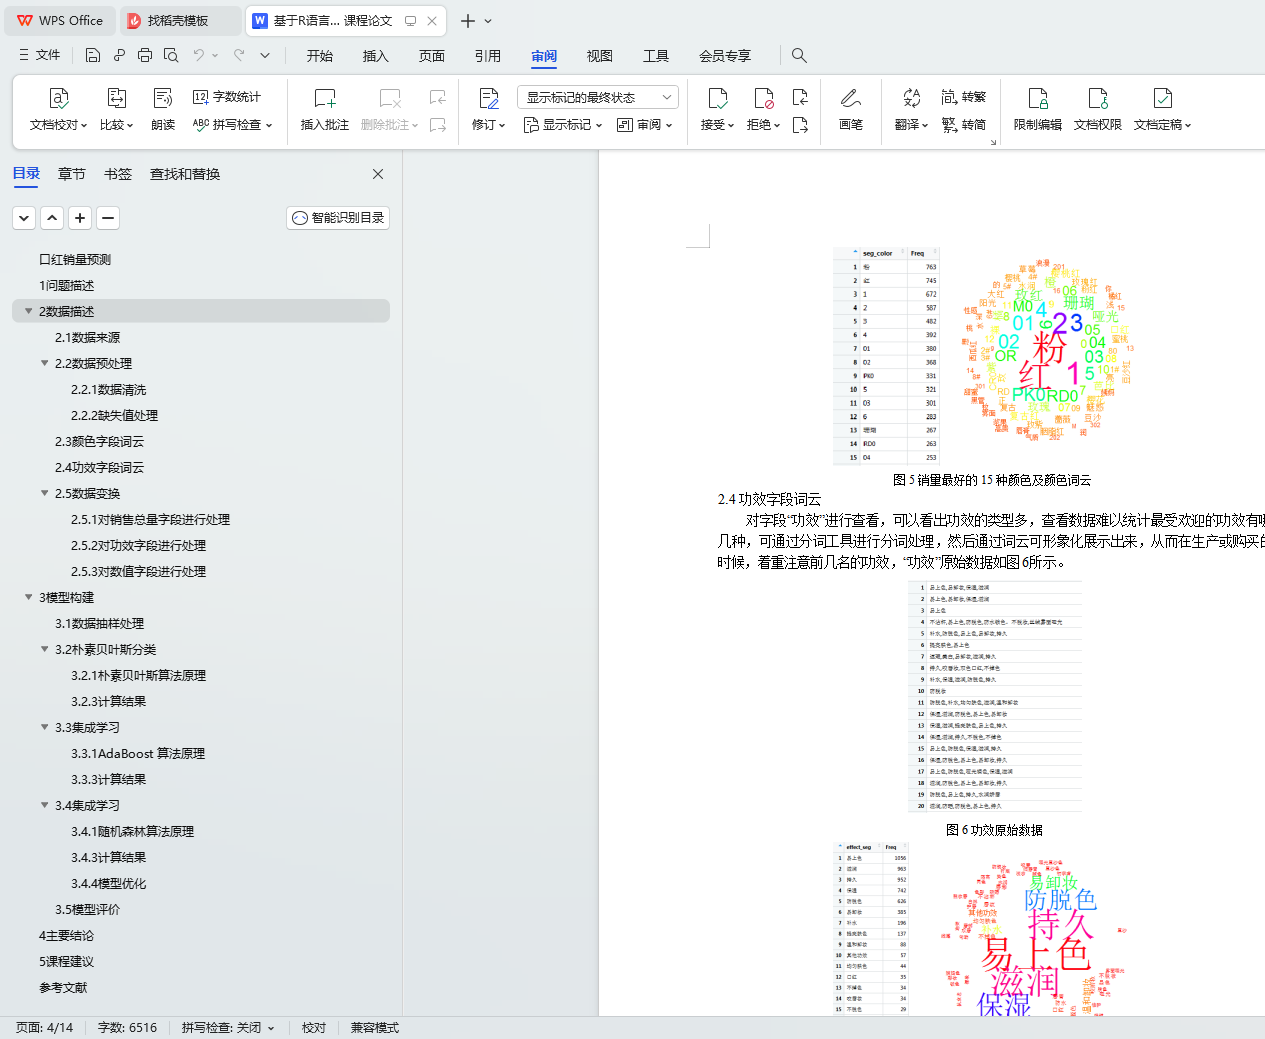Click the 拒绝 reject changes icon
Viewport: 1265px width, 1039px height.
click(763, 110)
